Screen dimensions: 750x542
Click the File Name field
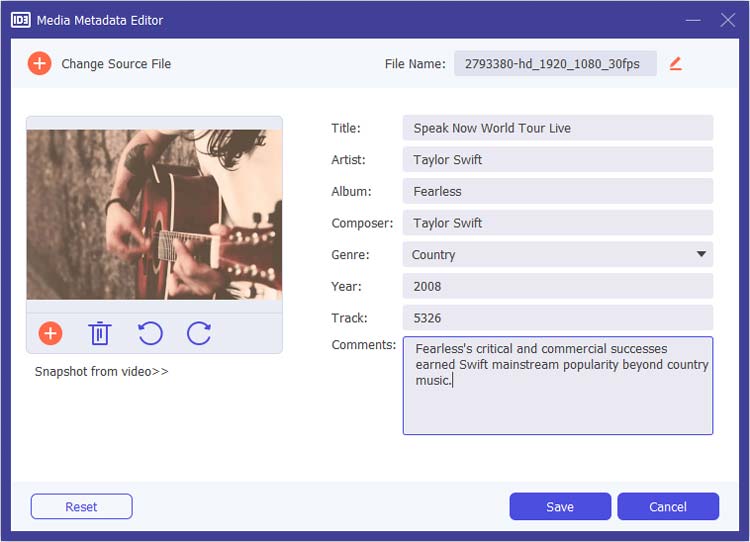[555, 64]
